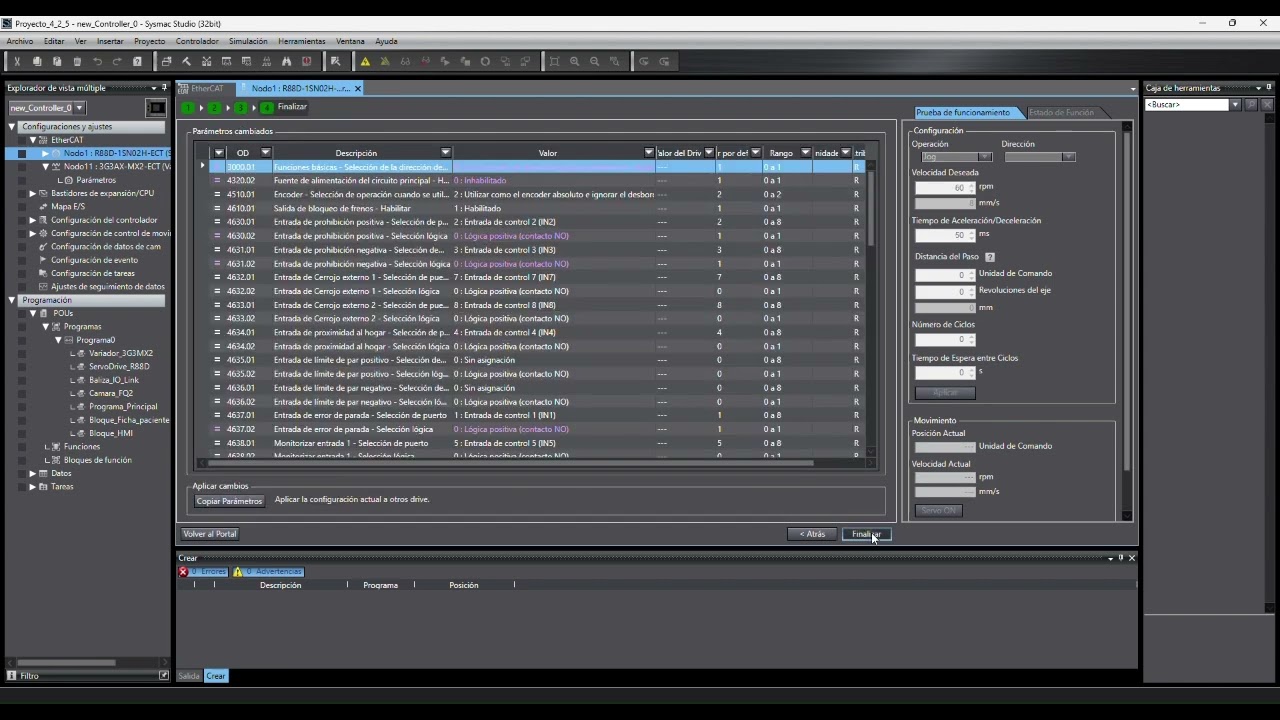
Task: Click the controller device icon in explorer
Action: click(x=156, y=107)
